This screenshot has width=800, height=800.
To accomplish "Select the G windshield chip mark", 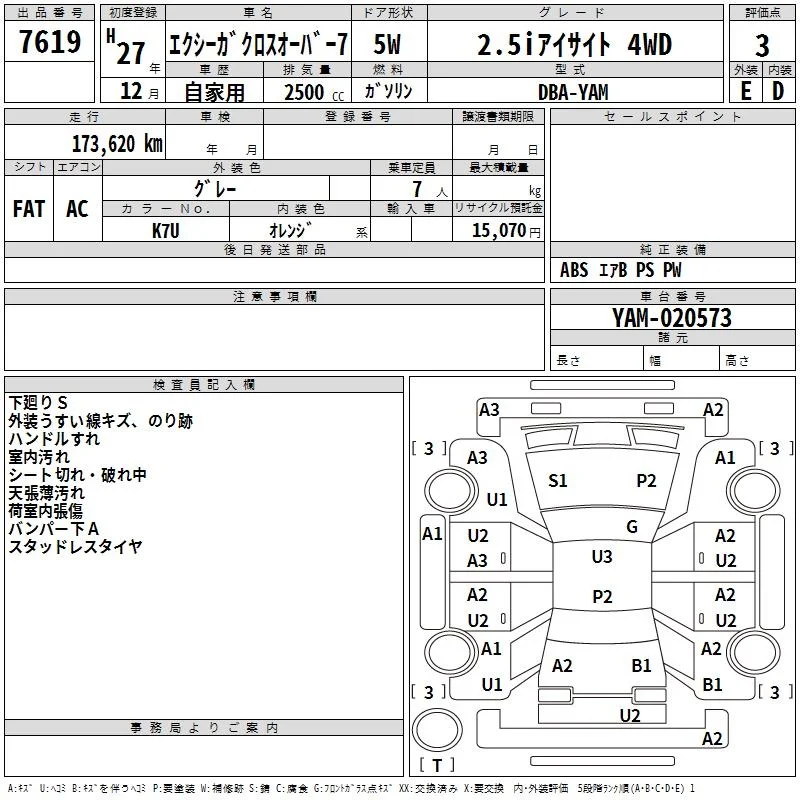I will [x=632, y=527].
